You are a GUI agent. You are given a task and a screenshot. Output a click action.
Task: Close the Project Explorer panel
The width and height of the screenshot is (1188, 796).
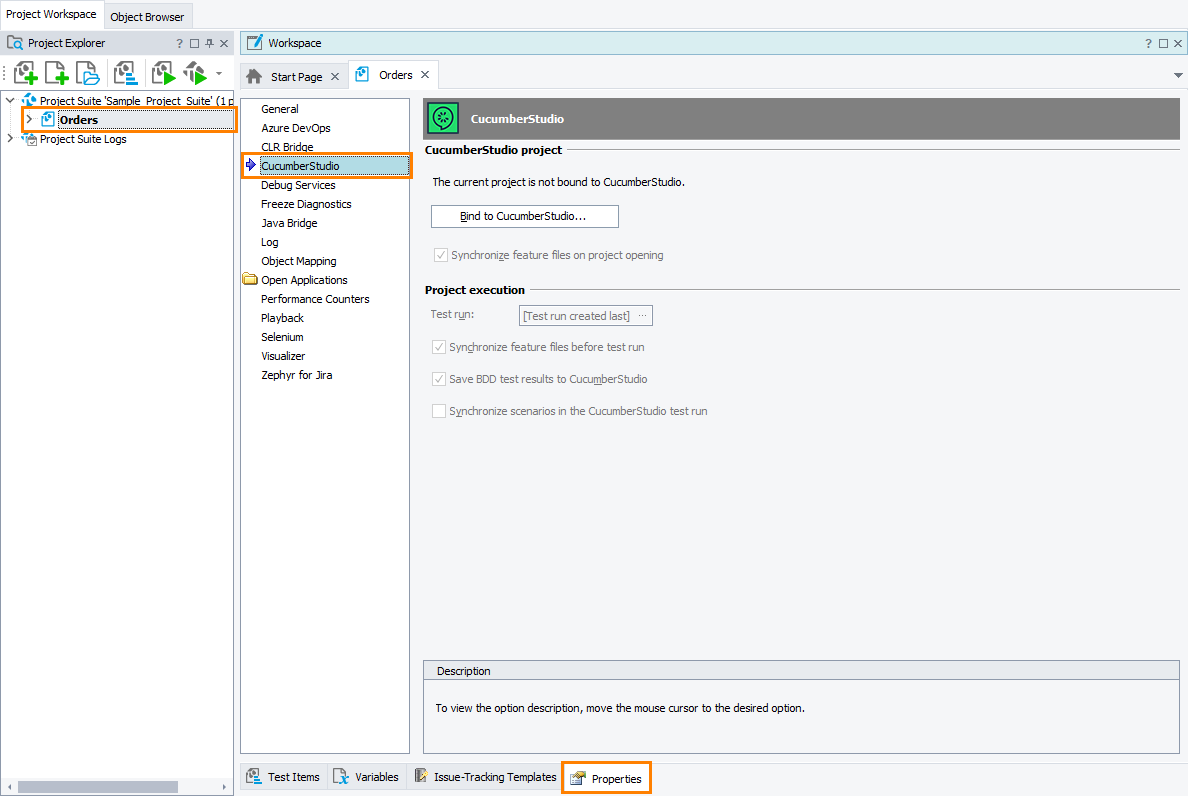(224, 43)
